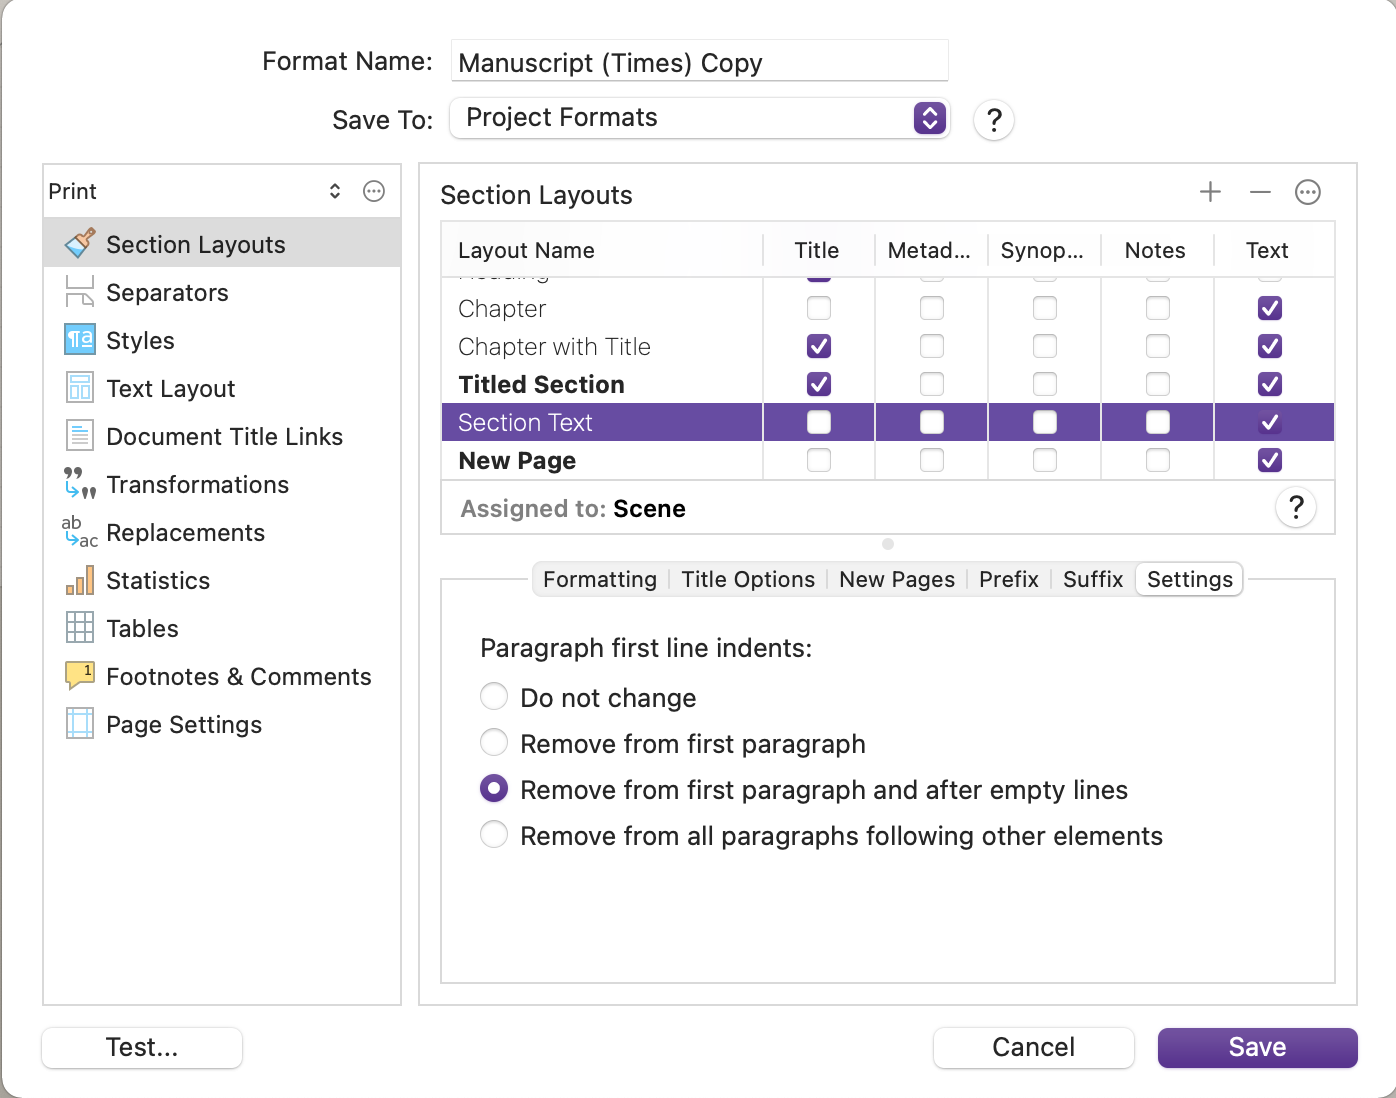1396x1098 pixels.
Task: Click the Statistics bar chart icon
Action: (80, 580)
